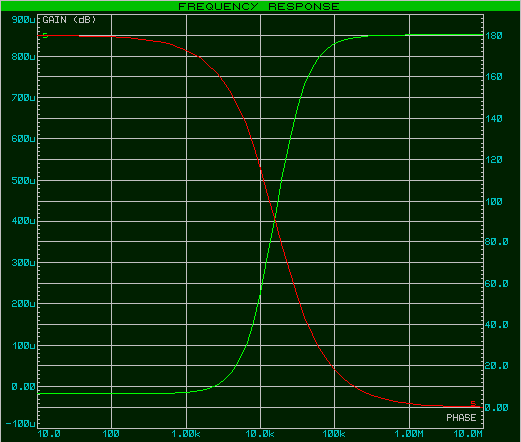
Task: Click the 1.00k frequency axis label
Action: (x=186, y=434)
